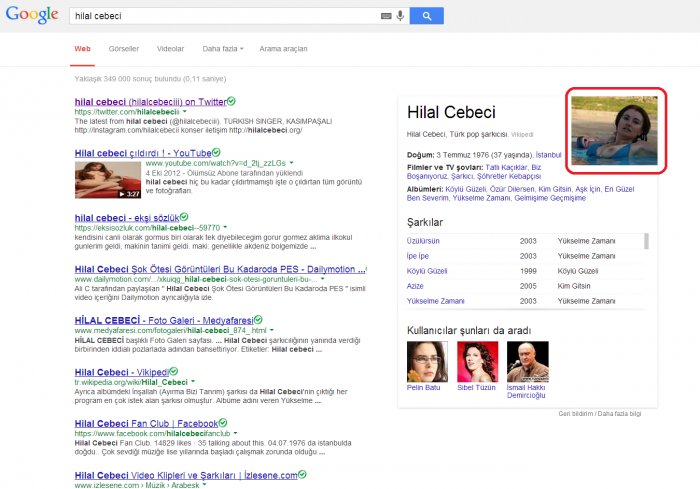Screen dimensions: 700x489
Task: Click green checkmark next to ekşi sözlük result
Action: 186,216
